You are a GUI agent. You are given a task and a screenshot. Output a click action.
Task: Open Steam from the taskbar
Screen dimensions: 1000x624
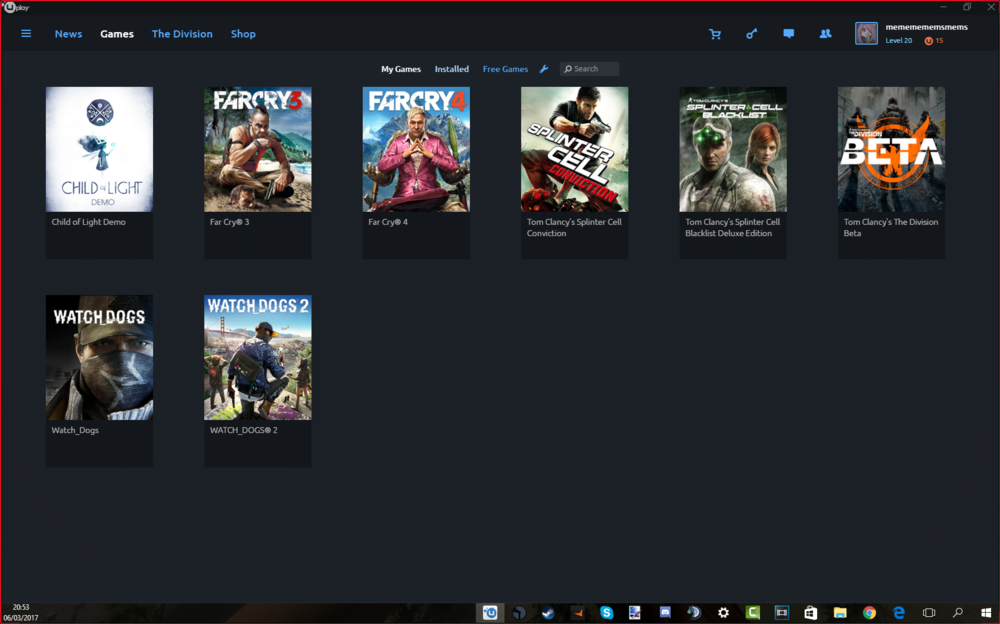click(548, 612)
